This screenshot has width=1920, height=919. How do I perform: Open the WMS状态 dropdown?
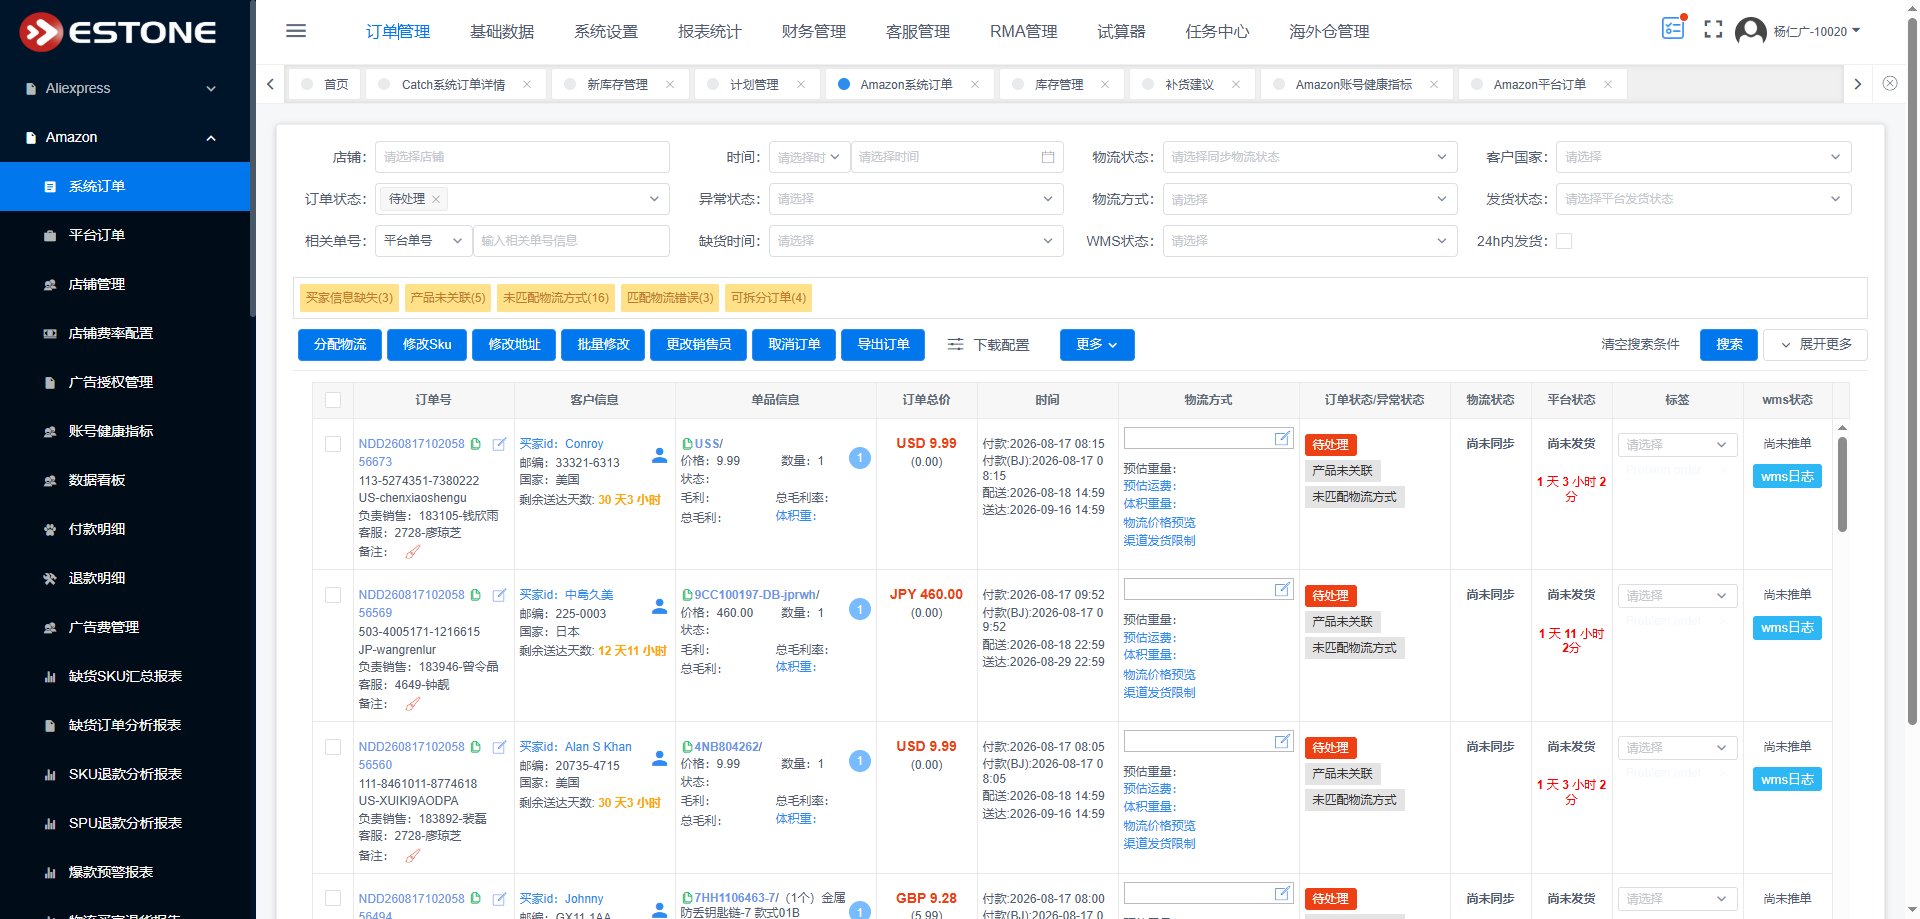click(x=1309, y=241)
